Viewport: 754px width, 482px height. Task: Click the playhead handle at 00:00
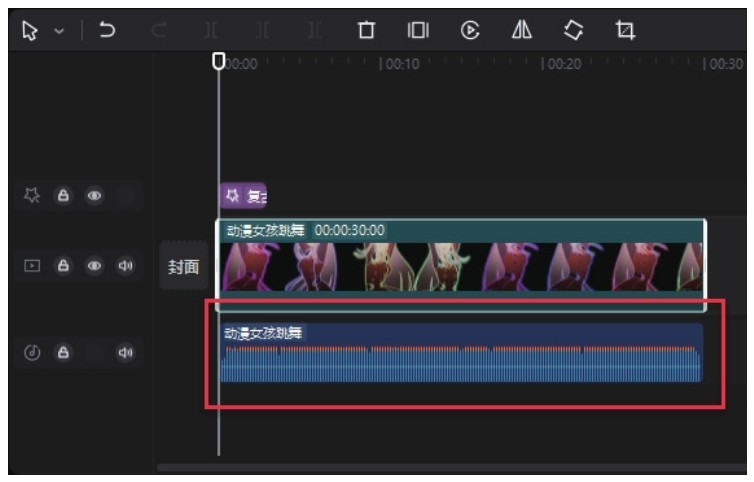219,61
